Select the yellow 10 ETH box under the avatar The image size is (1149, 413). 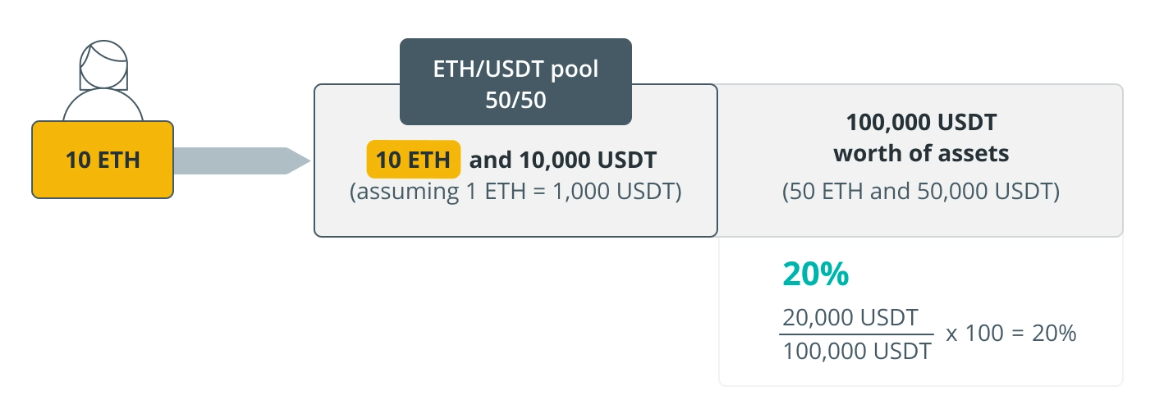click(103, 160)
